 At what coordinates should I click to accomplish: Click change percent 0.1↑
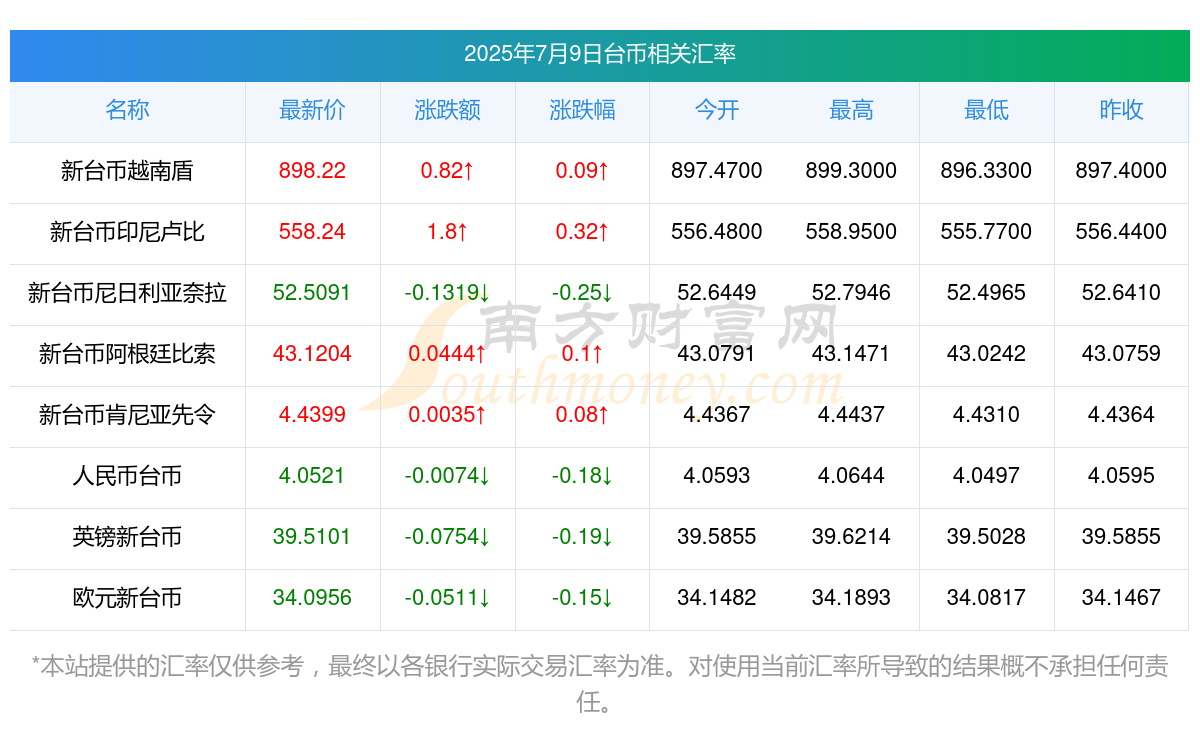tap(582, 354)
